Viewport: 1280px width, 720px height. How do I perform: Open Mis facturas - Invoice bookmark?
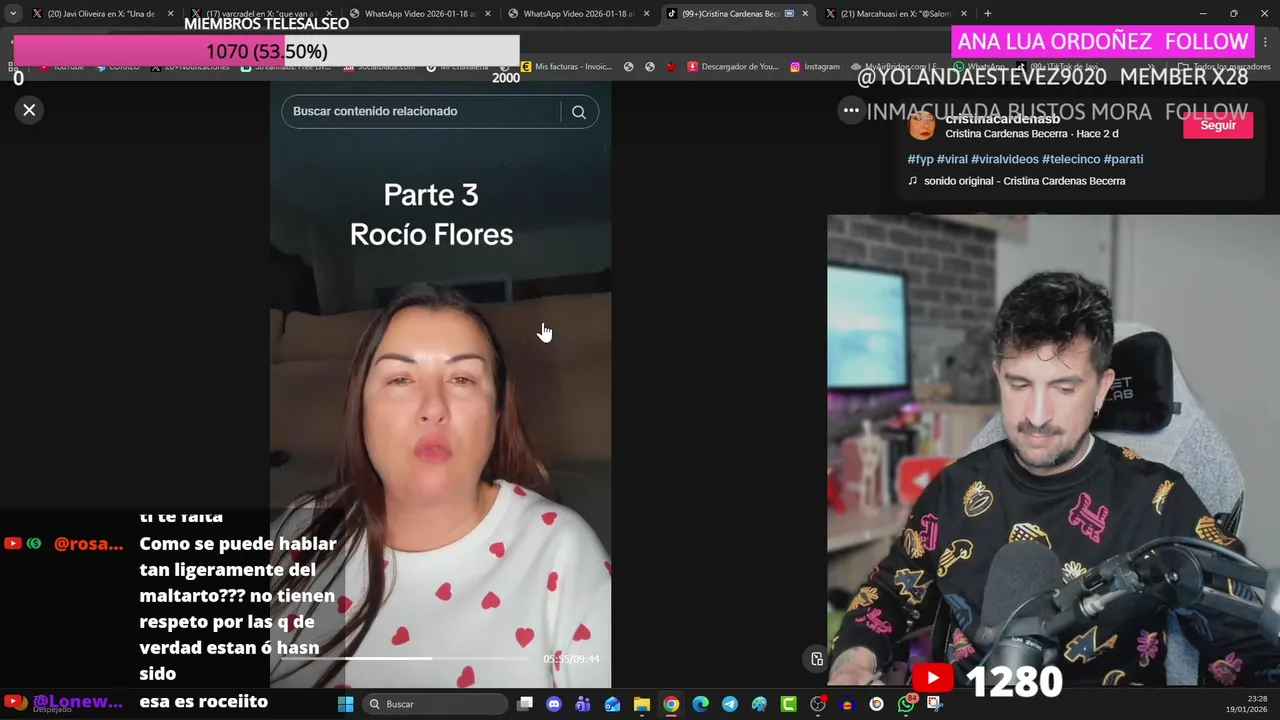pos(566,67)
